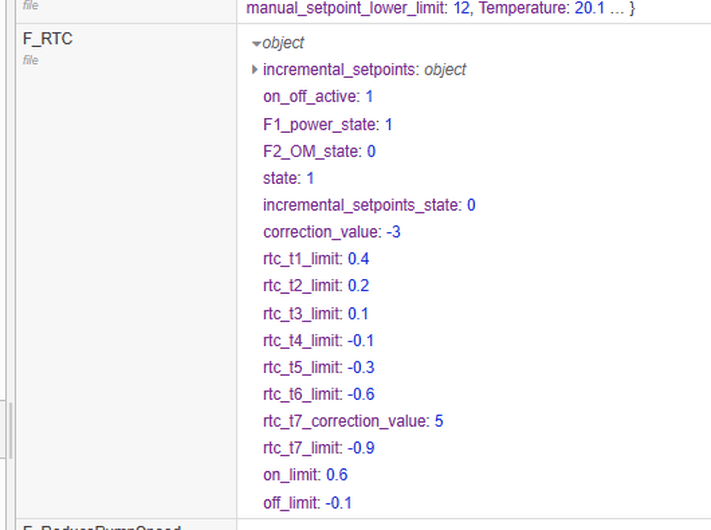Click the rtc_t4_limit row

318,340
